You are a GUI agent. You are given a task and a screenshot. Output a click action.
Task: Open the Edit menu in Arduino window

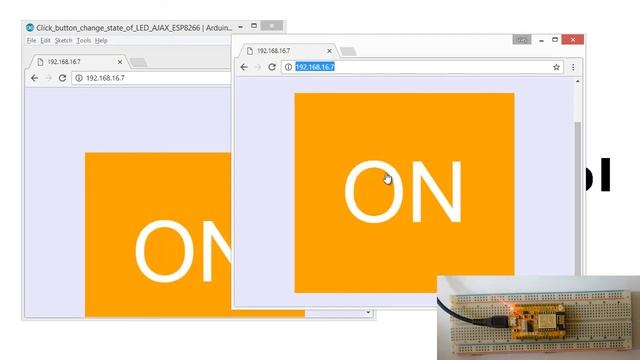tap(45, 40)
